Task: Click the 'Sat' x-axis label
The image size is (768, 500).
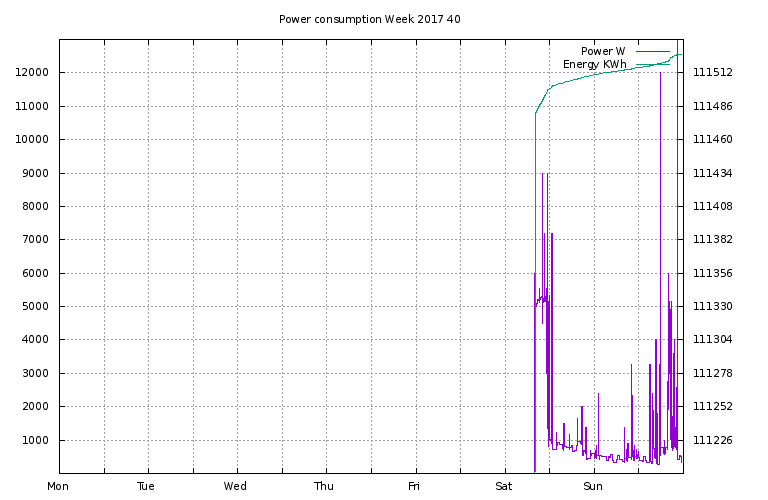Action: pyautogui.click(x=504, y=486)
